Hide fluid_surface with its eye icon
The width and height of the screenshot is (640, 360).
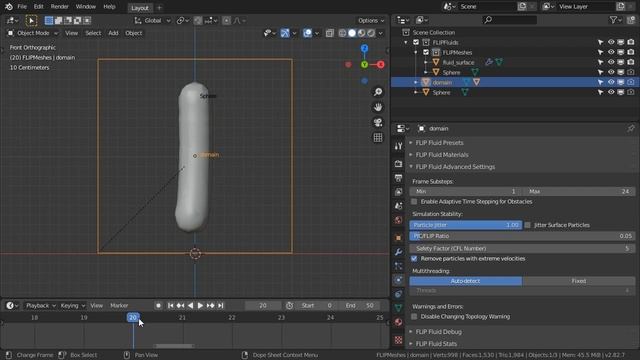pyautogui.click(x=611, y=62)
